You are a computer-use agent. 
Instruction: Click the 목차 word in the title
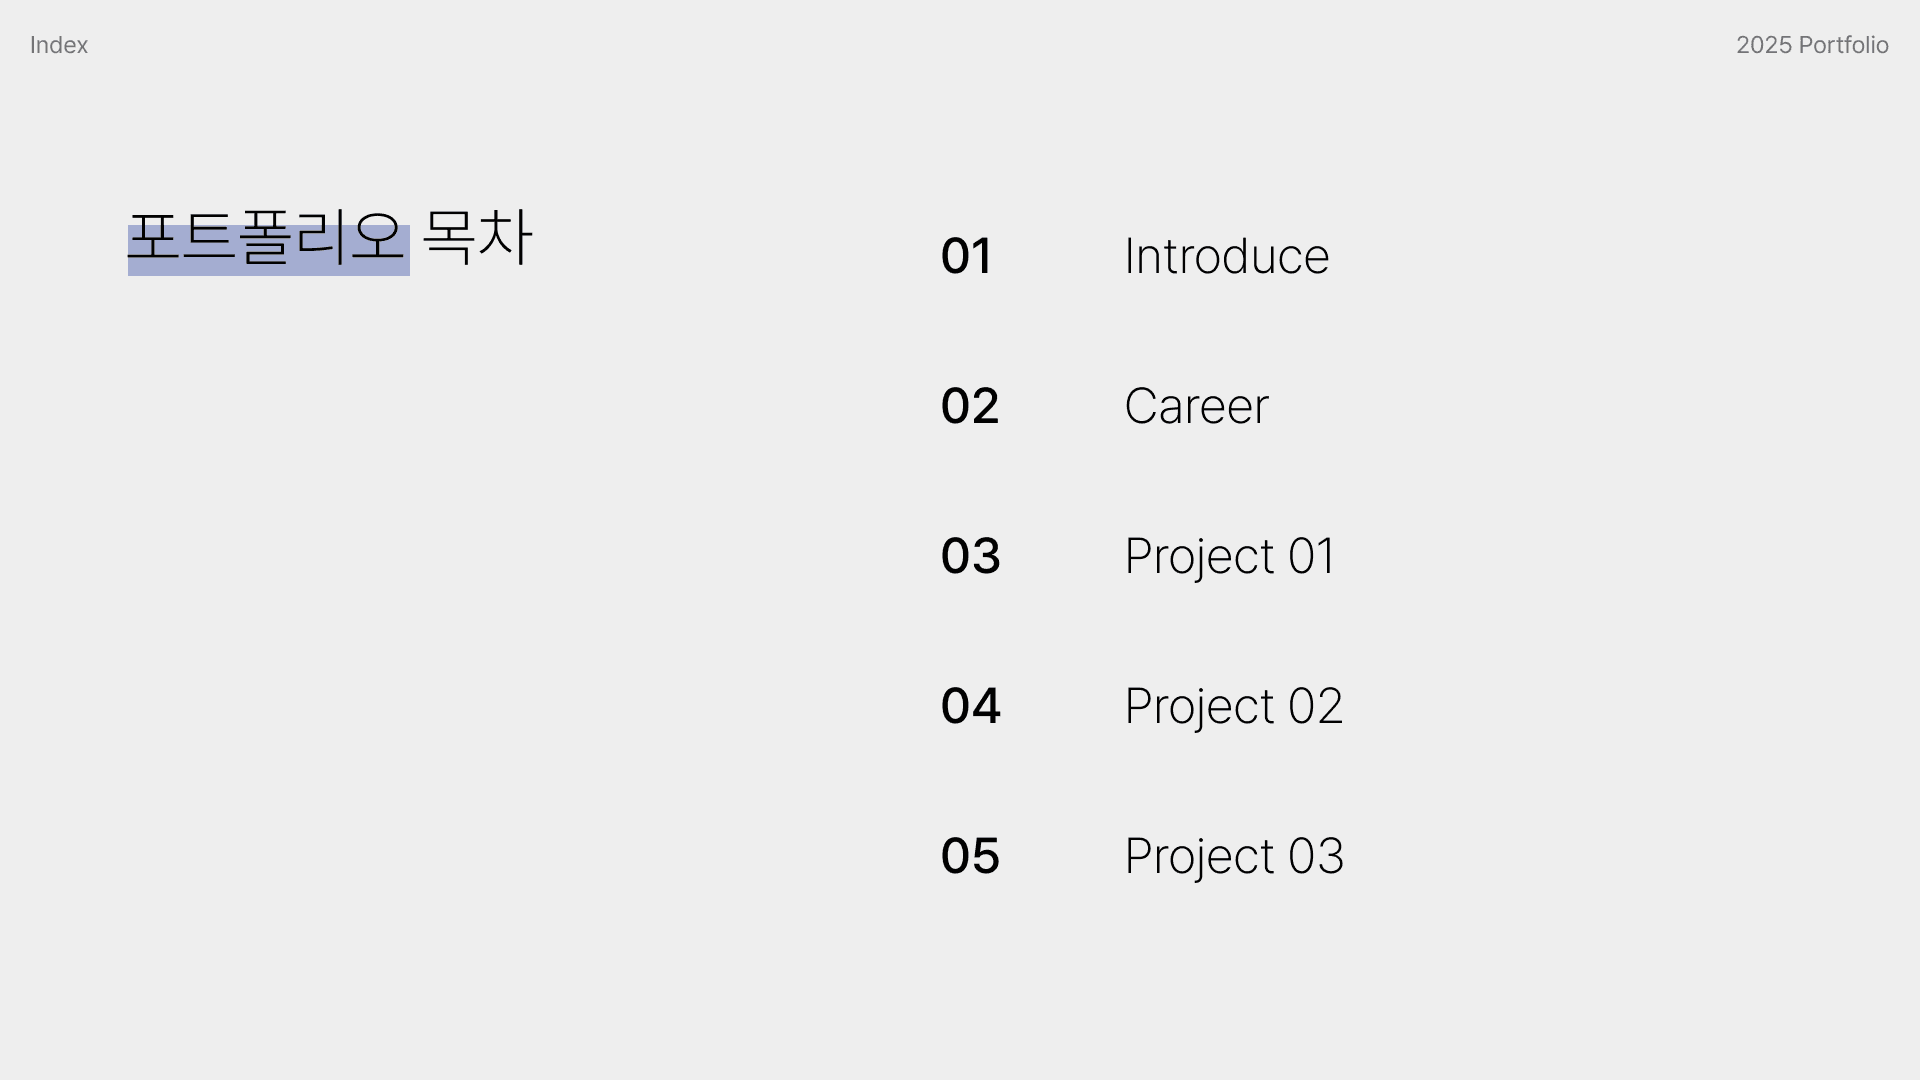pyautogui.click(x=478, y=237)
